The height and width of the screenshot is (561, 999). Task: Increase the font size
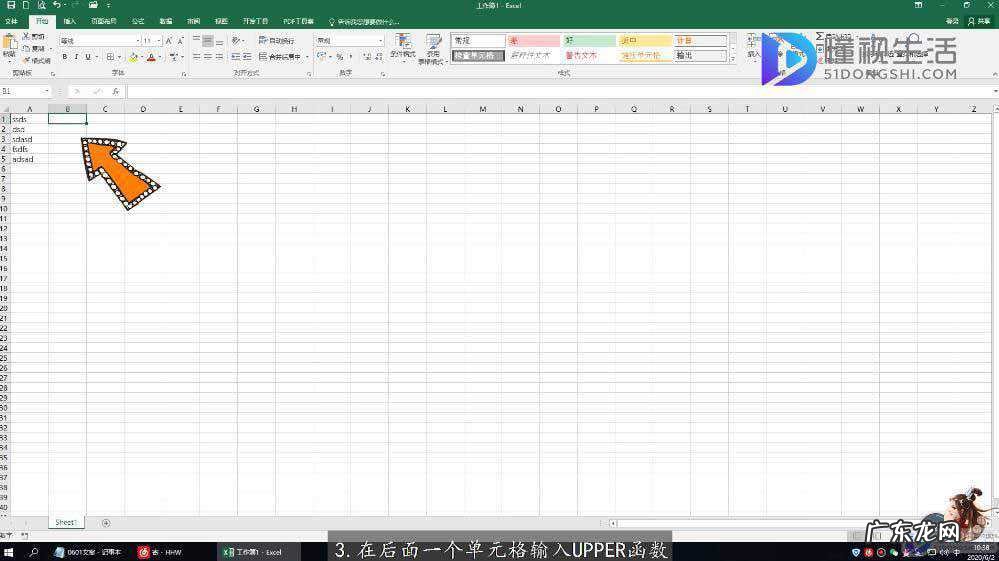click(x=169, y=41)
